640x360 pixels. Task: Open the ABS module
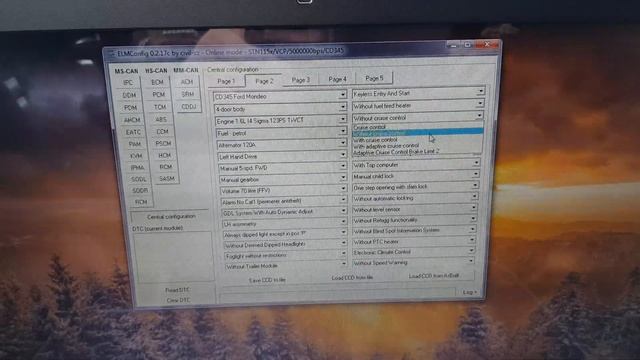[161, 120]
